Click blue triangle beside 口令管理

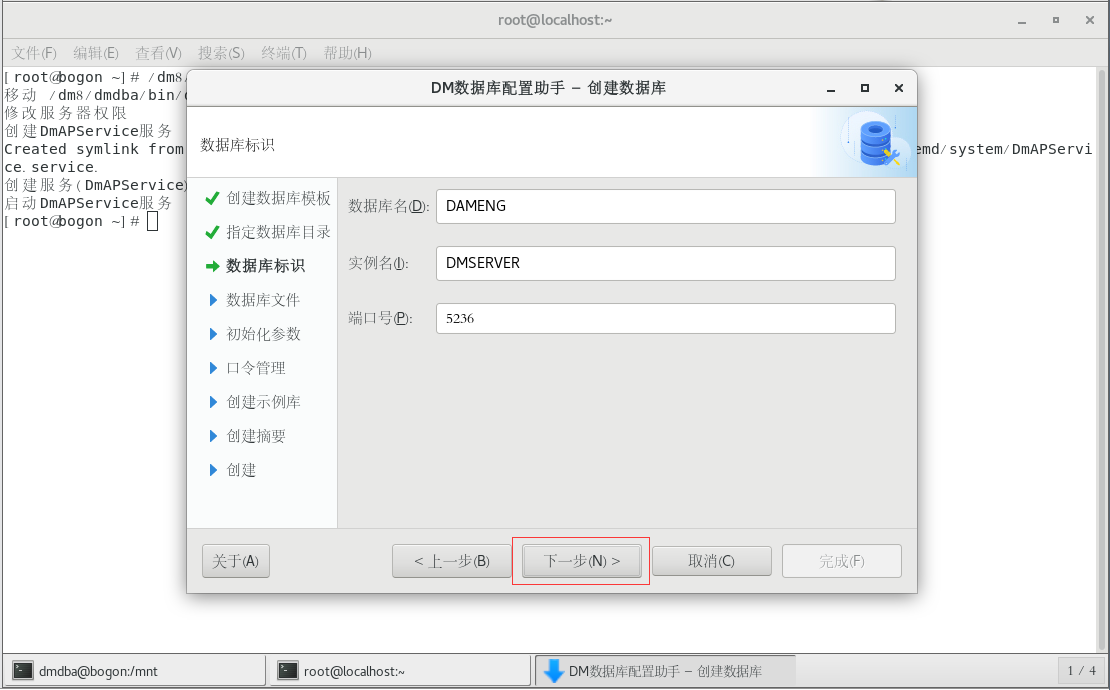(x=213, y=368)
